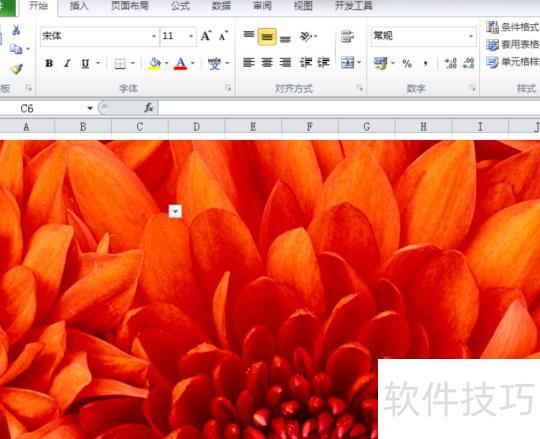Apply yellow fill color bucket
The width and height of the screenshot is (540, 439).
click(x=154, y=63)
